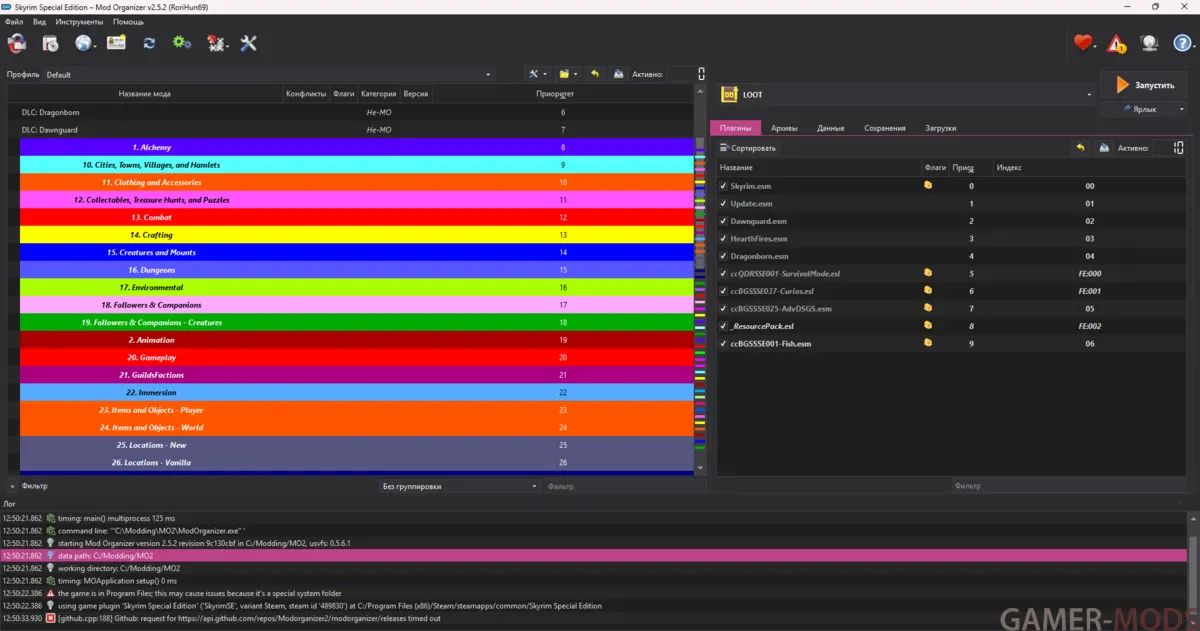Open the change game instance toolbar icon
Screen dimensions: 1200x631
[x=16, y=43]
